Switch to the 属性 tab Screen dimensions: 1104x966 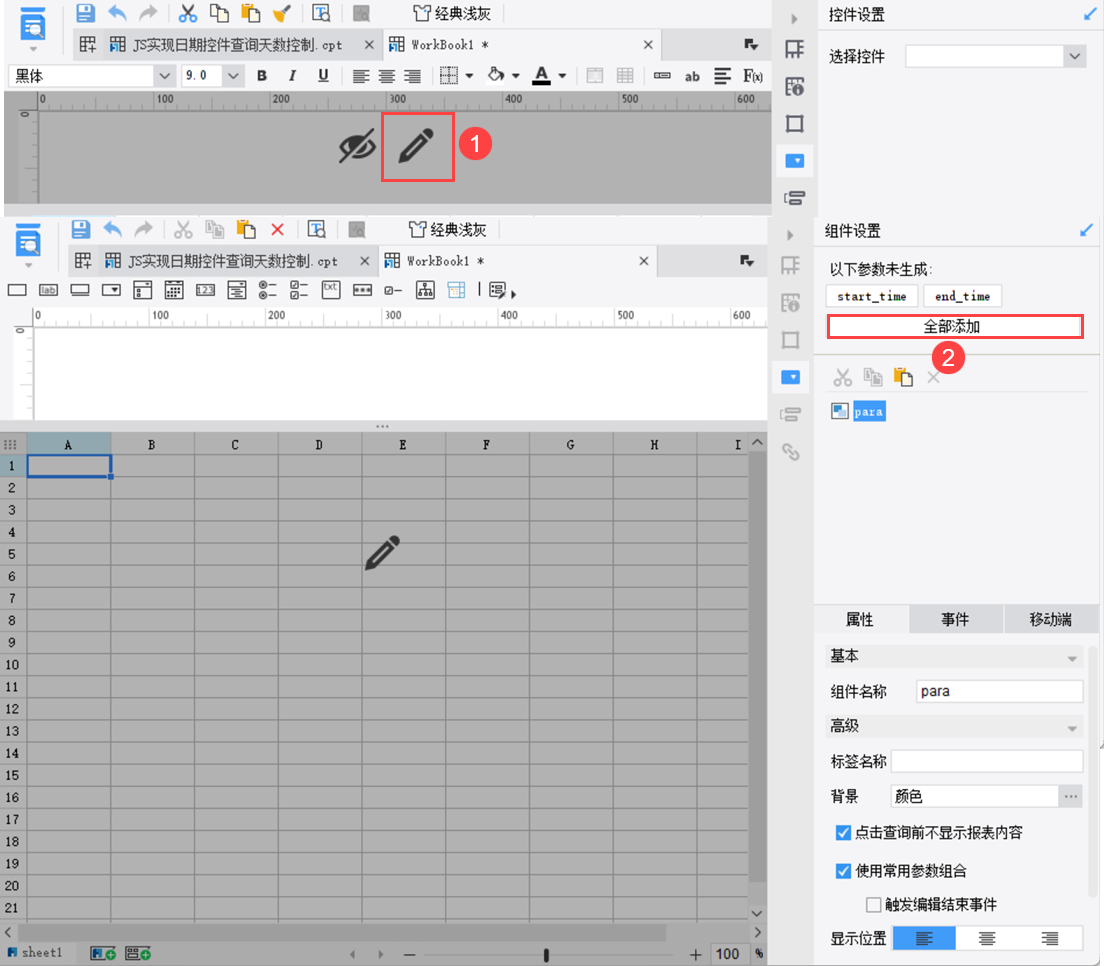click(860, 620)
